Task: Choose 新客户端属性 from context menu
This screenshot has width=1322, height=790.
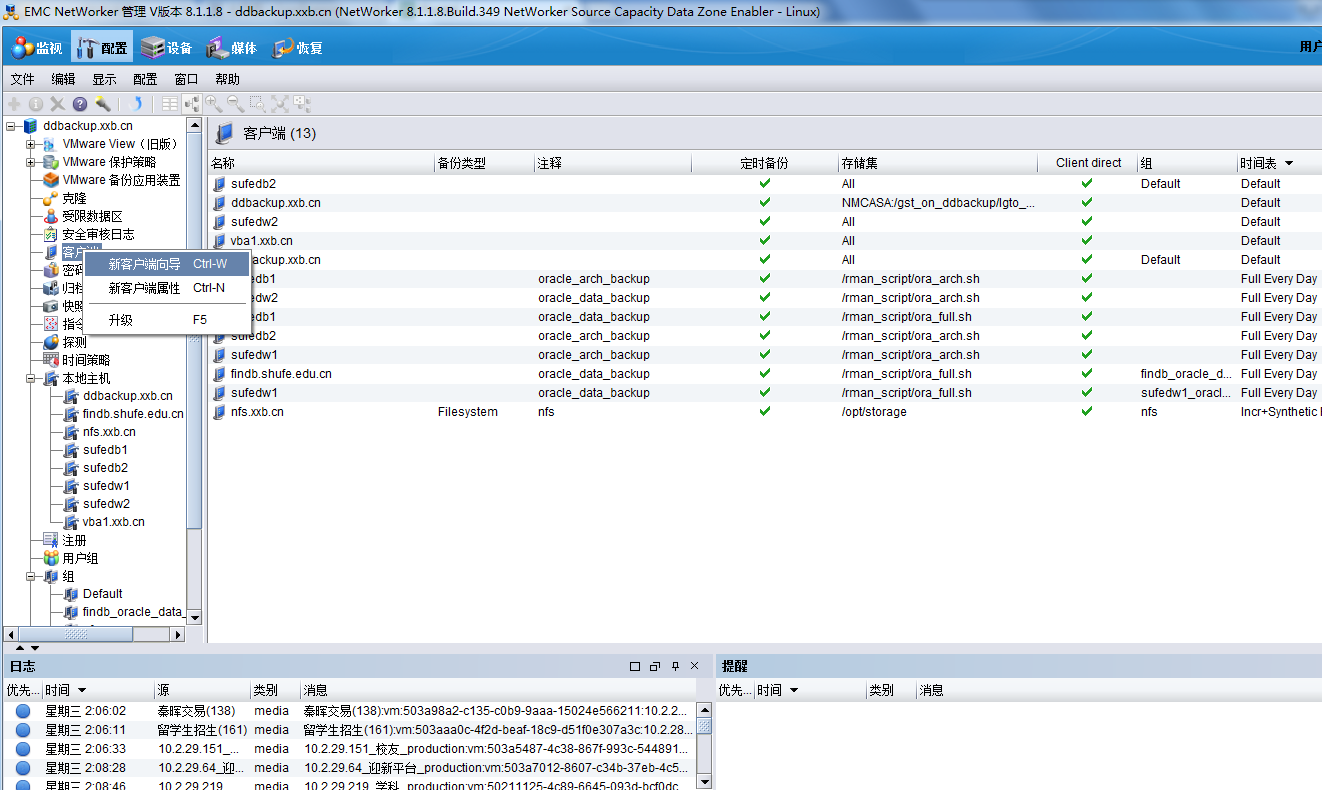Action: tap(167, 288)
